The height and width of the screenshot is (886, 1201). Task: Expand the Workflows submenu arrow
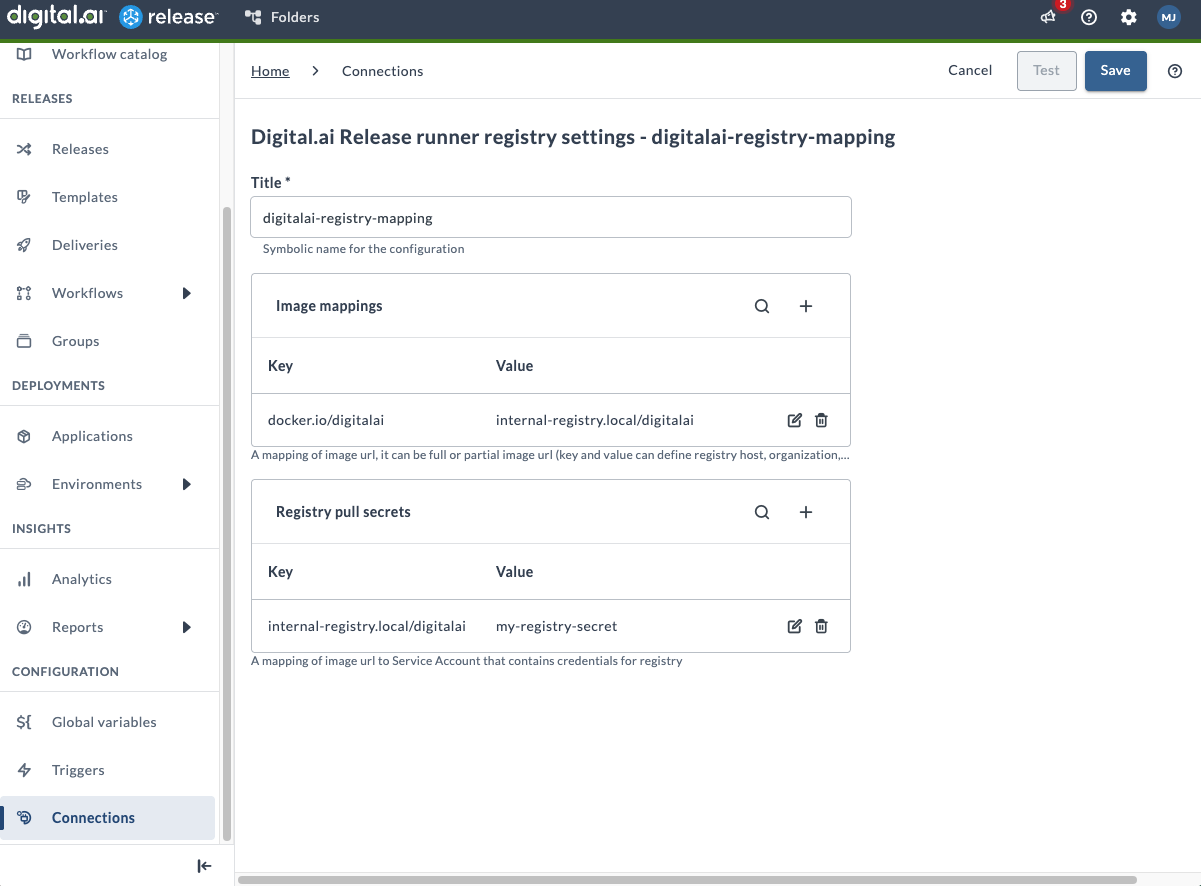186,293
